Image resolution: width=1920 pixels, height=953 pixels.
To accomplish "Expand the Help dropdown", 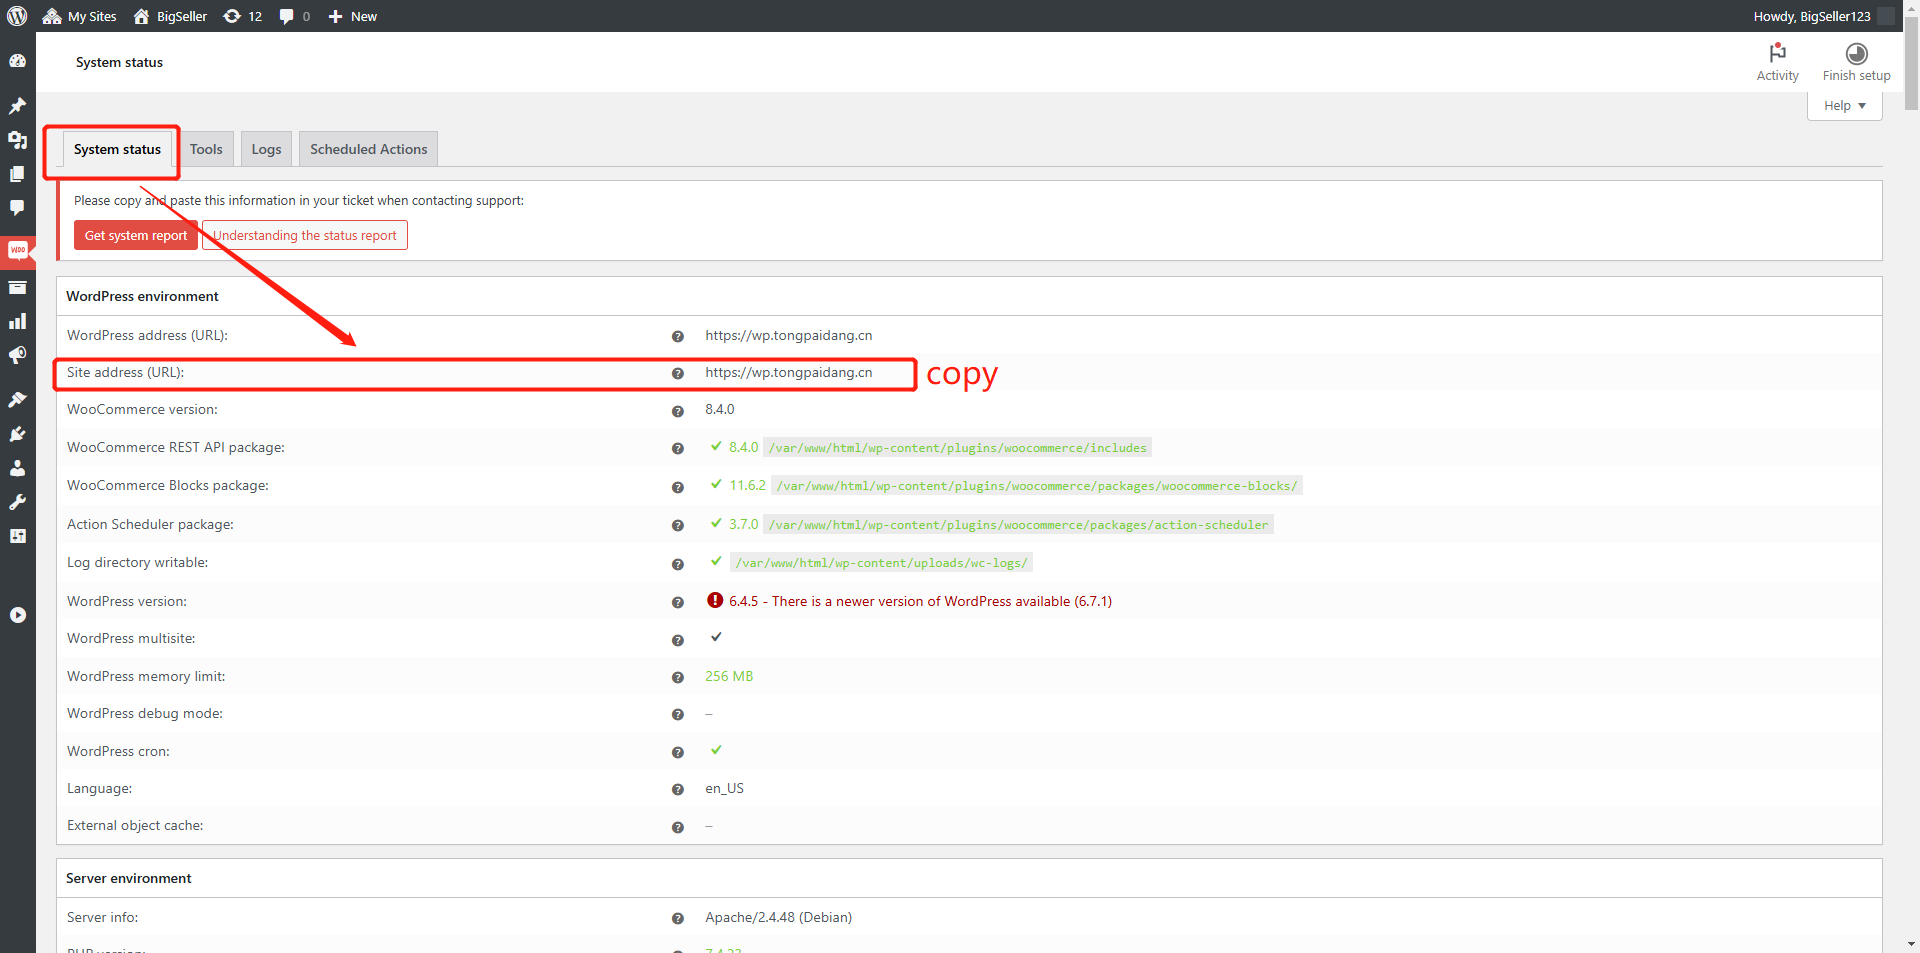I will point(1844,106).
